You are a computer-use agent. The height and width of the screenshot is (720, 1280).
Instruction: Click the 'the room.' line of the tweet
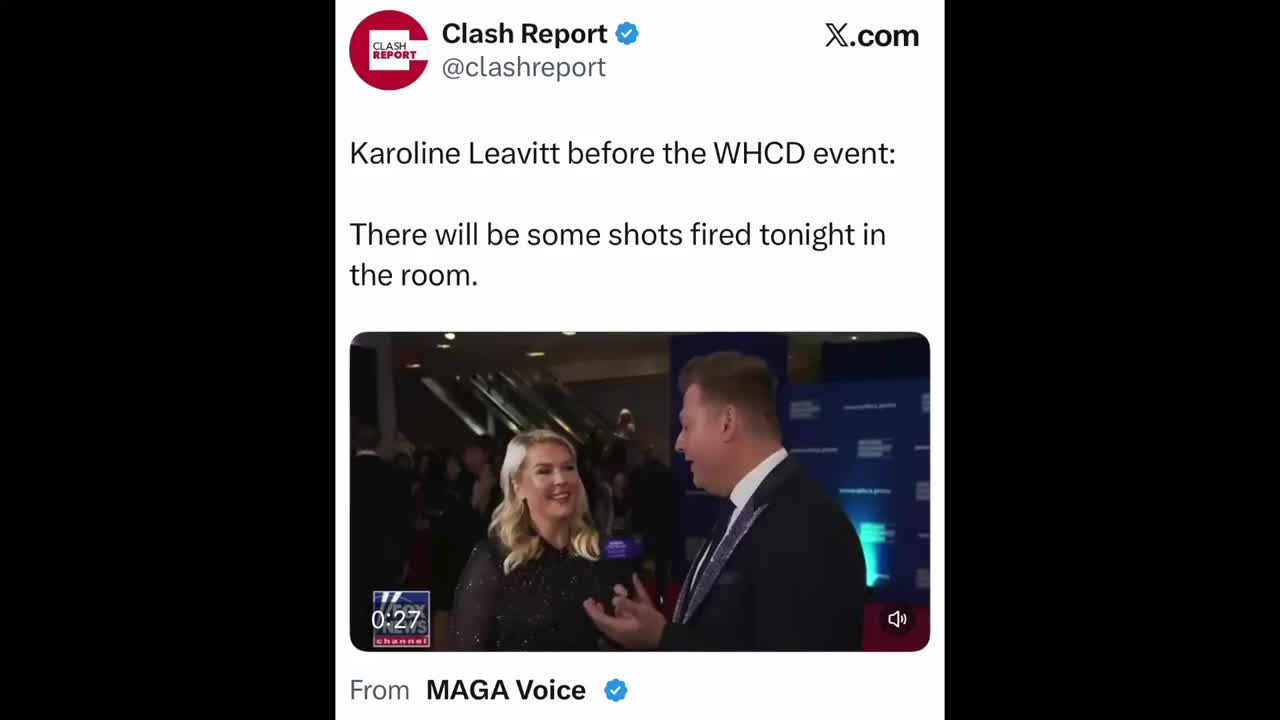coord(413,275)
